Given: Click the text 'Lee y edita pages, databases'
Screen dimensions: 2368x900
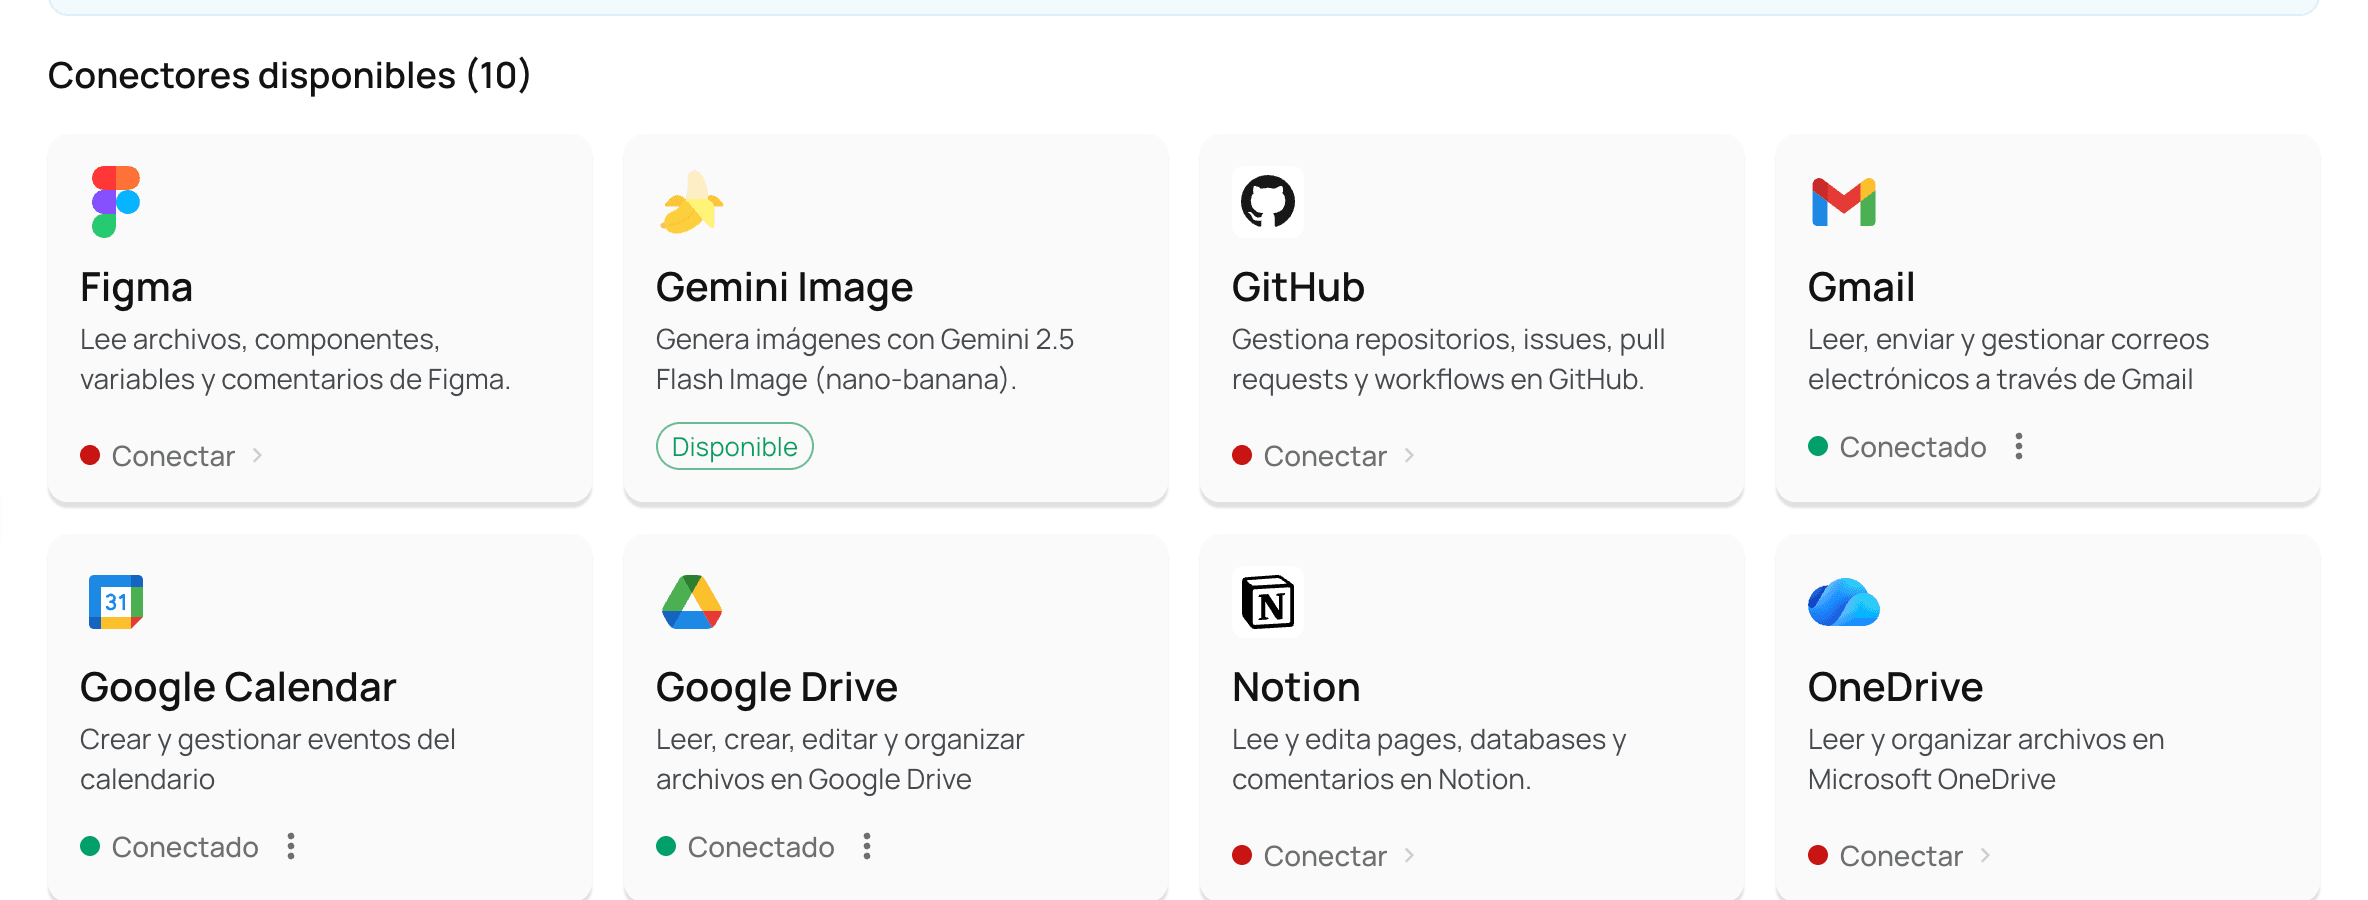Looking at the screenshot, I should [x=1419, y=740].
